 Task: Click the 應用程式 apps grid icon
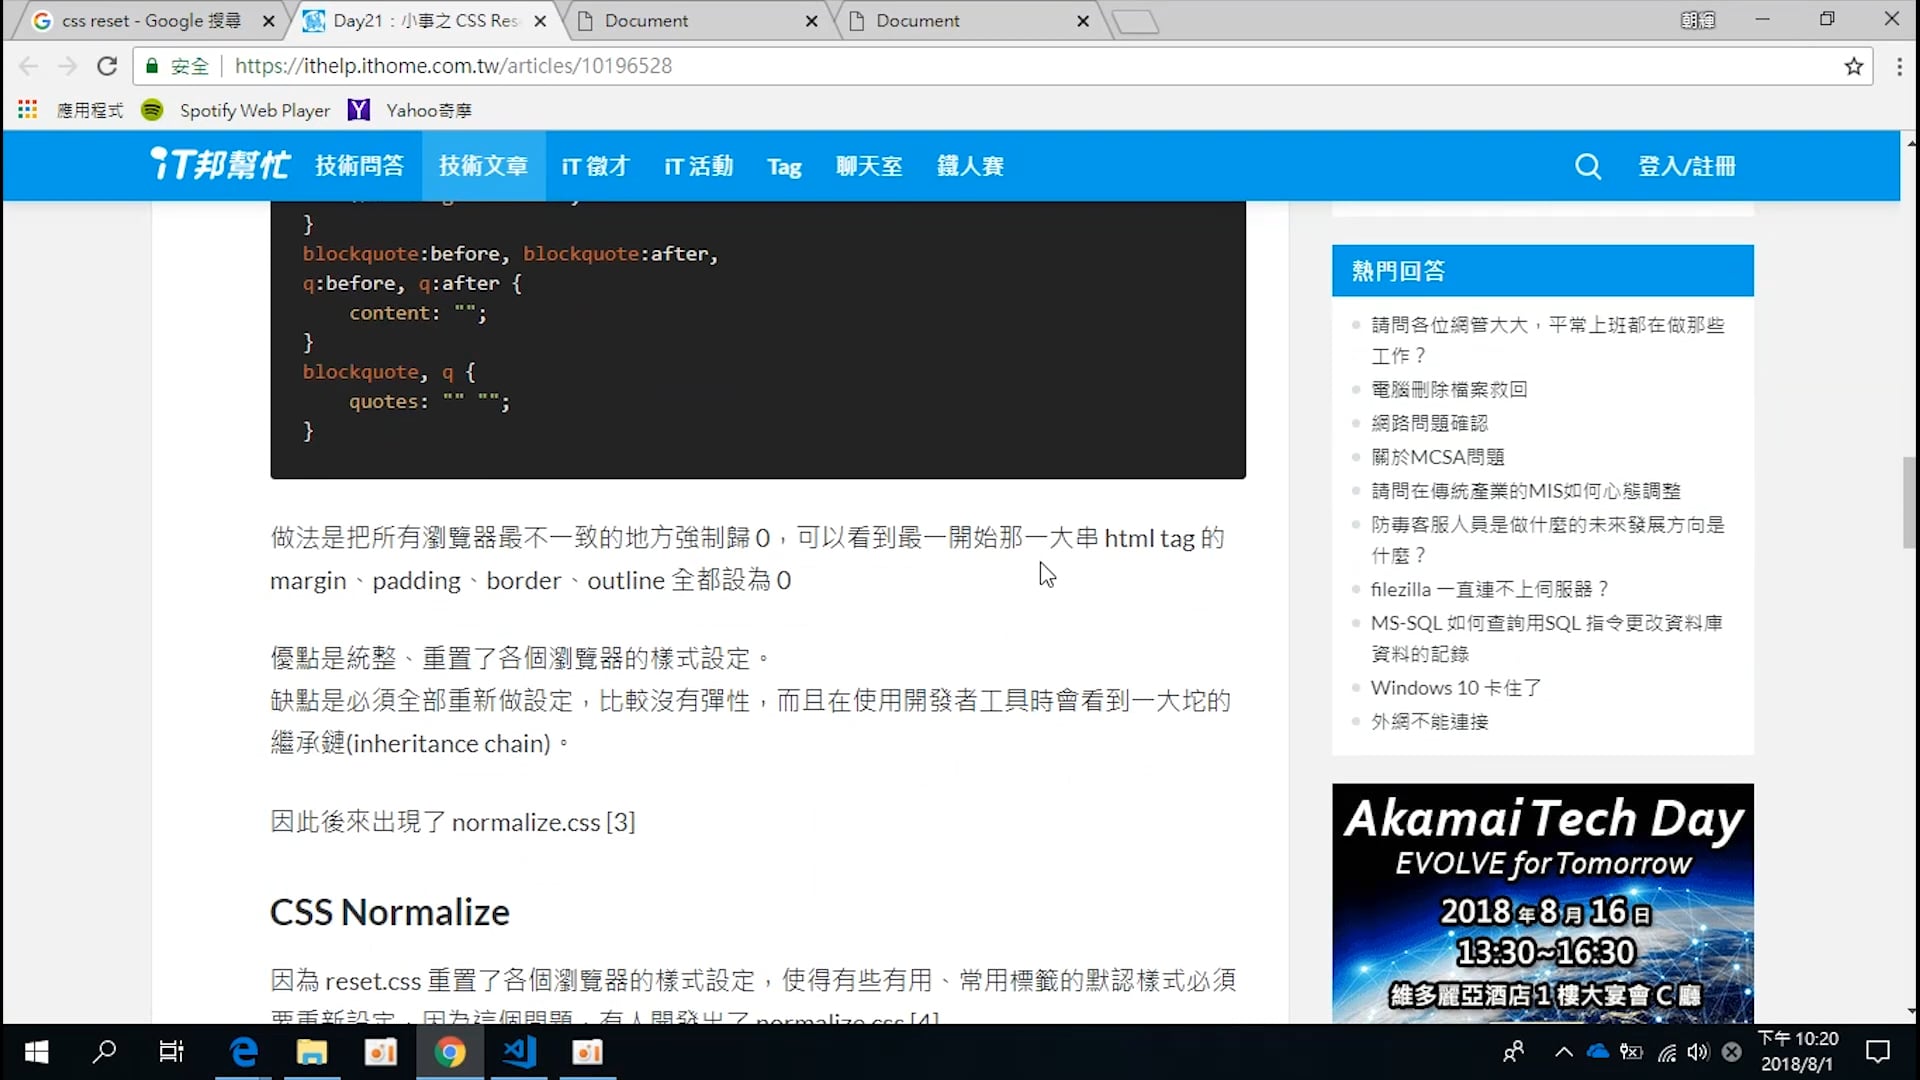click(27, 110)
